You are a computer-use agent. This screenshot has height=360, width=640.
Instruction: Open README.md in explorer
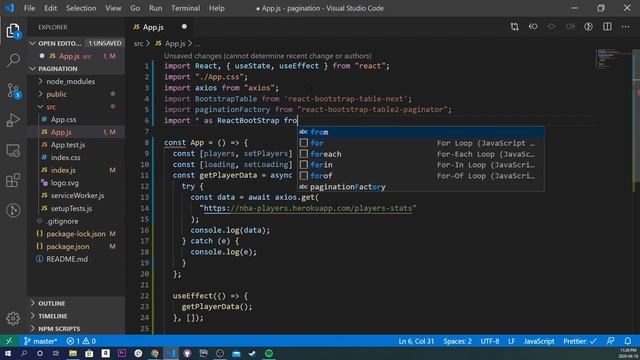coord(76,259)
